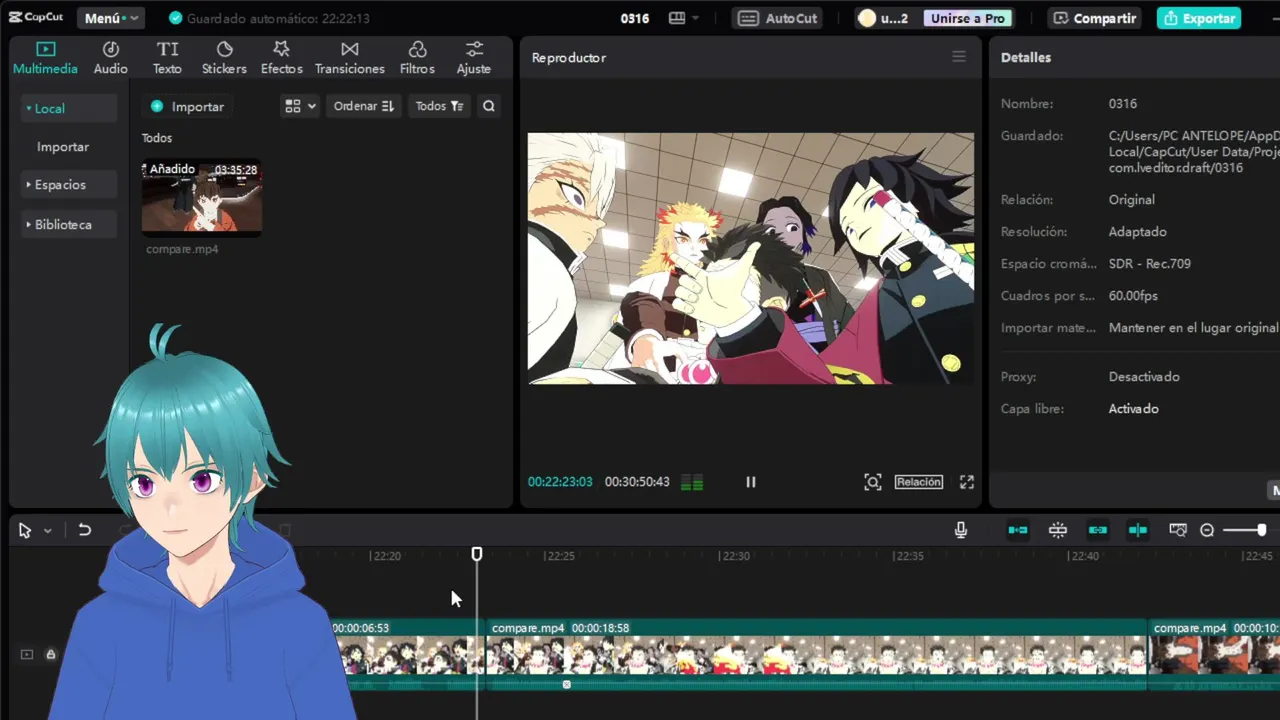This screenshot has width=1280, height=720.
Task: Click the microphone voiceover record icon
Action: point(961,530)
